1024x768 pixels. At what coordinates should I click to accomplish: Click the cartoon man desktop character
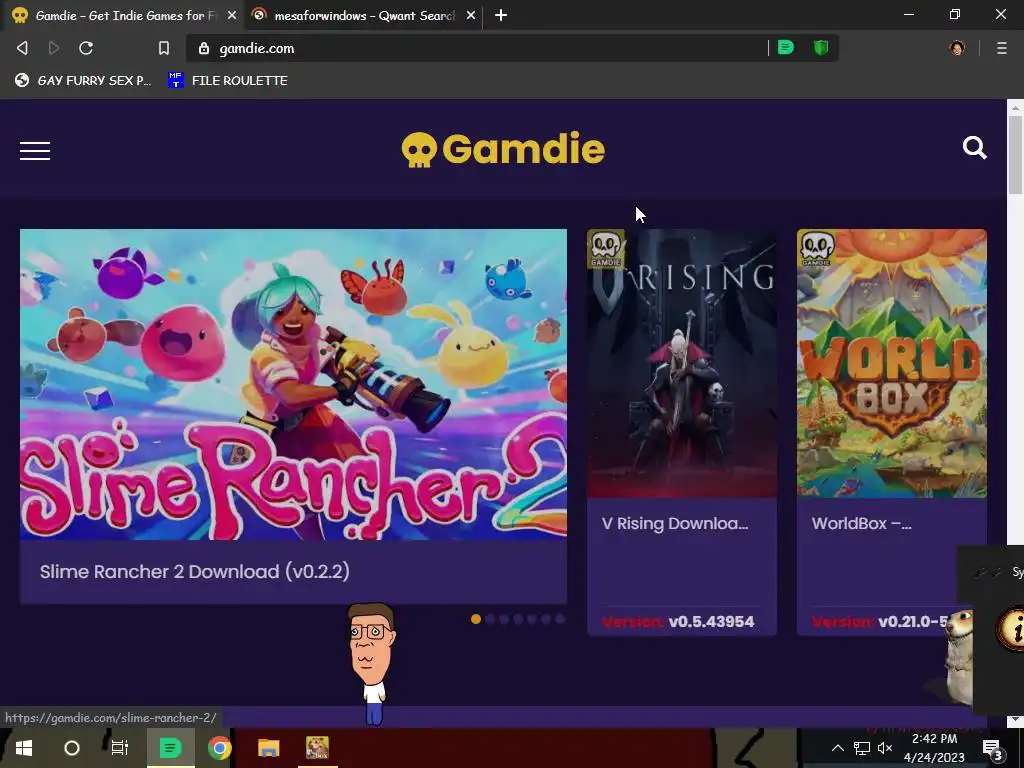(x=372, y=664)
